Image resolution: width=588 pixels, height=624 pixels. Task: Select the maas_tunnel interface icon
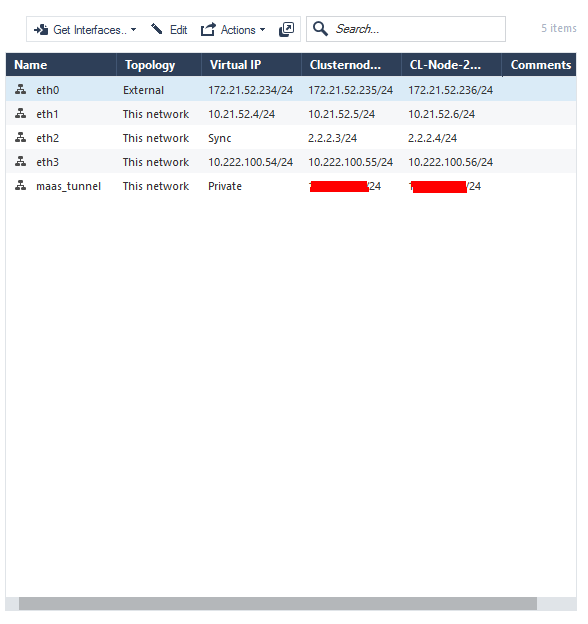21,185
